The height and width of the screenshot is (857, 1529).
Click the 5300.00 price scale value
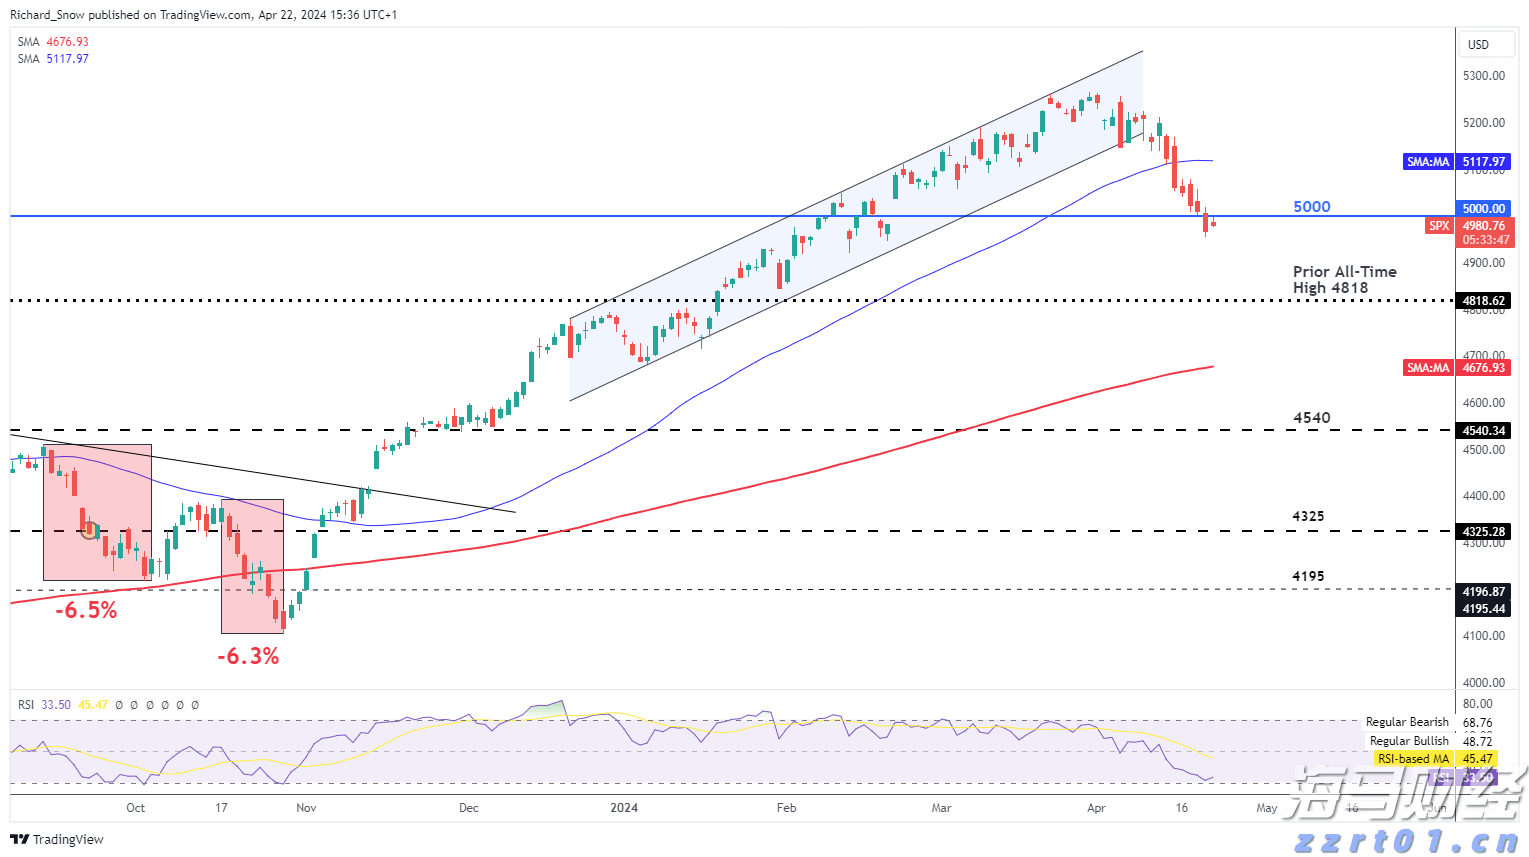(x=1483, y=76)
